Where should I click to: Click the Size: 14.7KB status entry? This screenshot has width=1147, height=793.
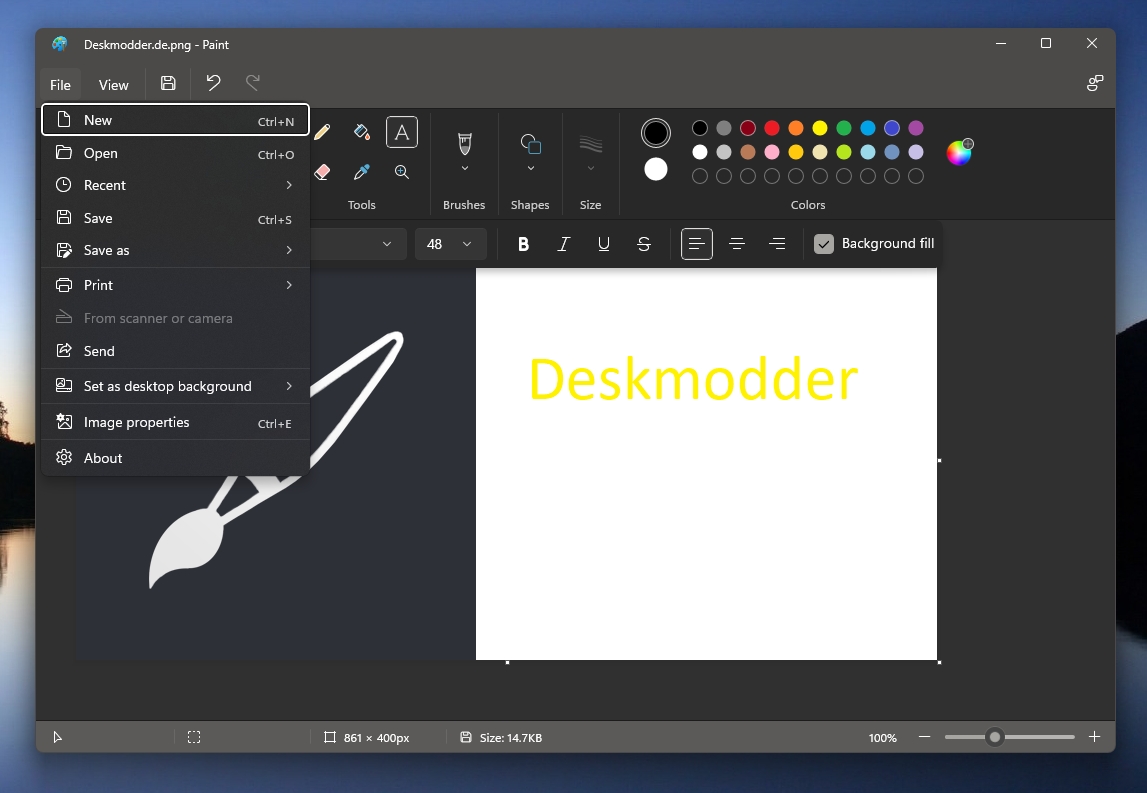click(501, 737)
